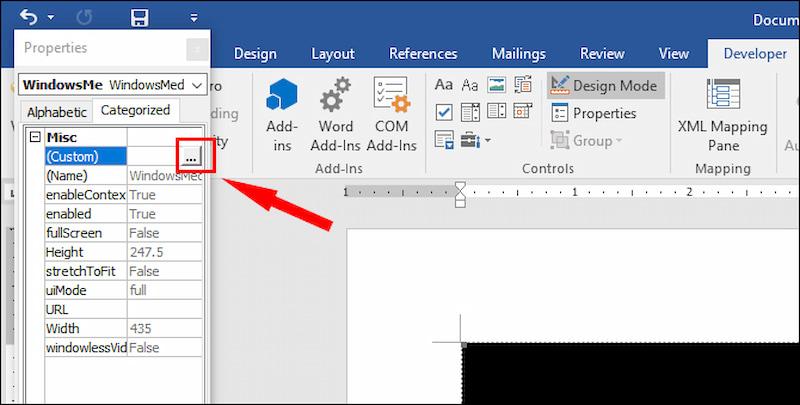The height and width of the screenshot is (405, 800).
Task: Insert a Building Block Gallery control
Action: [523, 85]
